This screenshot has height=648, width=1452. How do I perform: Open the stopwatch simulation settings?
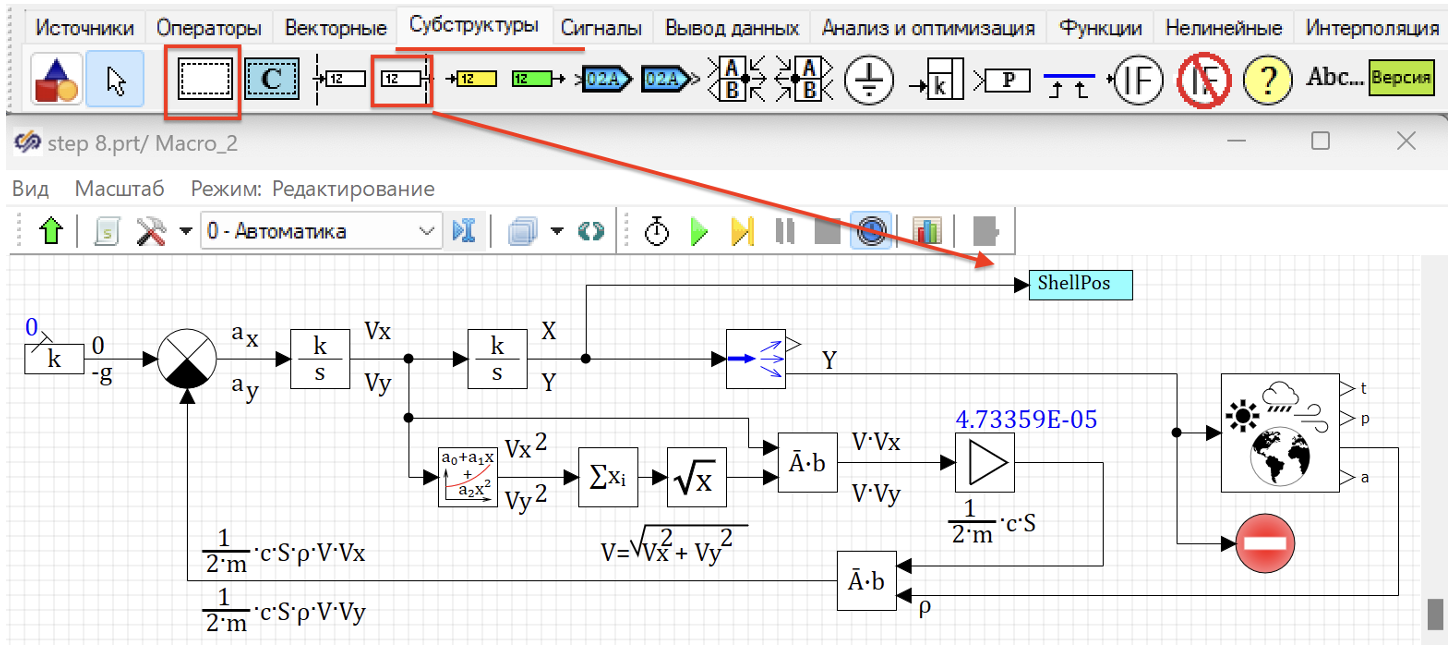point(656,231)
